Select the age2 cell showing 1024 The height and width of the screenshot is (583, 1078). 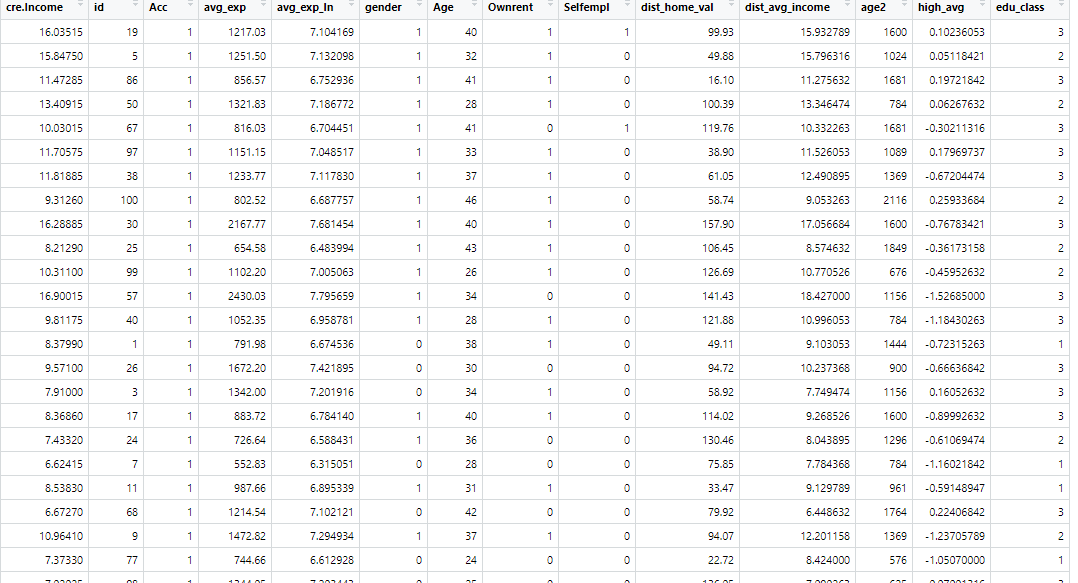pos(883,56)
